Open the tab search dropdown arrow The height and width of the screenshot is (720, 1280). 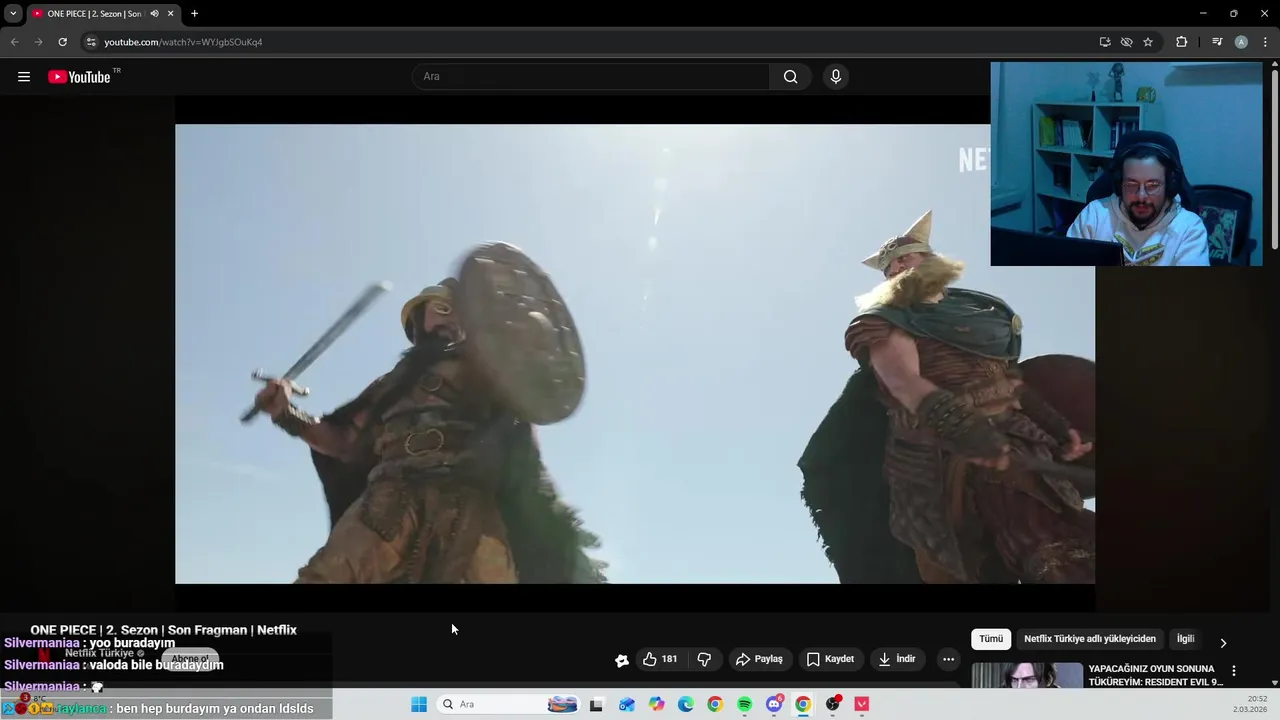(x=13, y=14)
